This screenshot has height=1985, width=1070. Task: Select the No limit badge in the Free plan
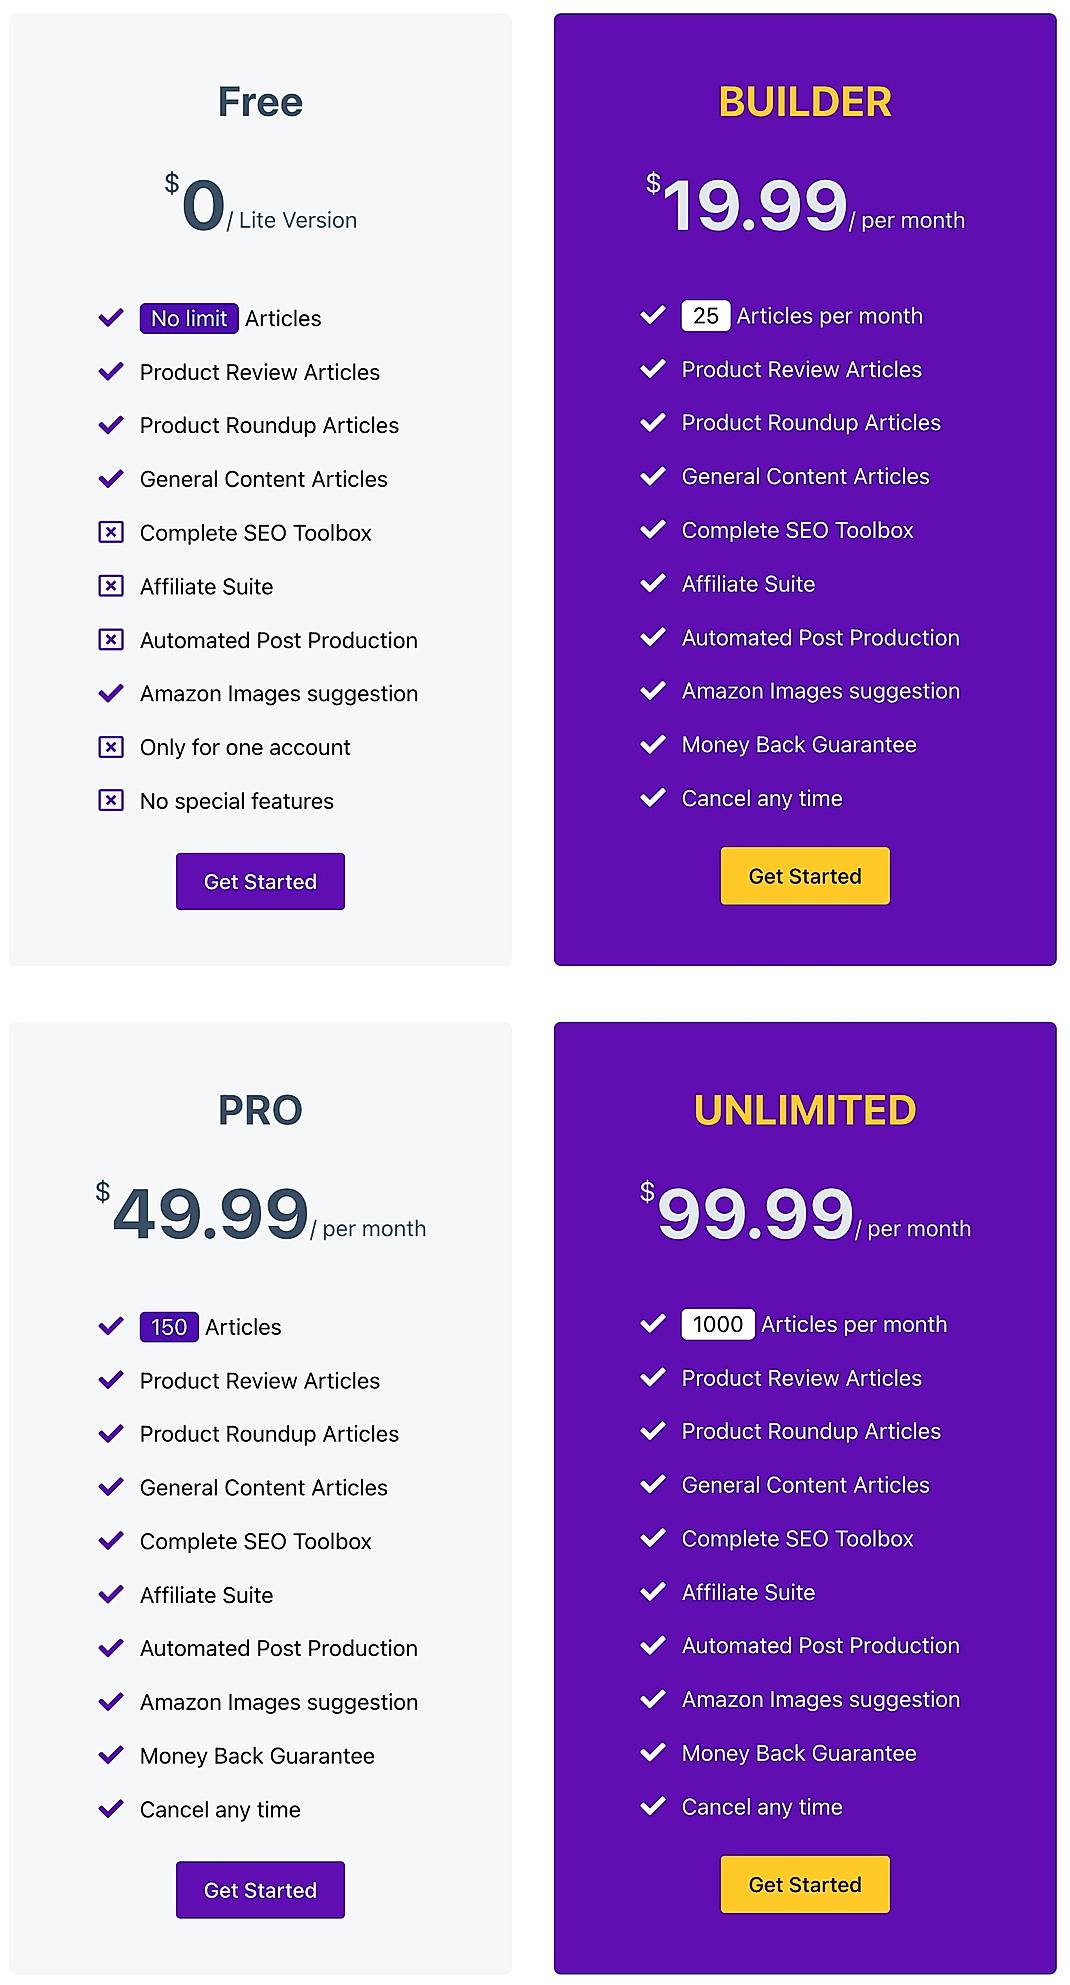click(x=189, y=318)
